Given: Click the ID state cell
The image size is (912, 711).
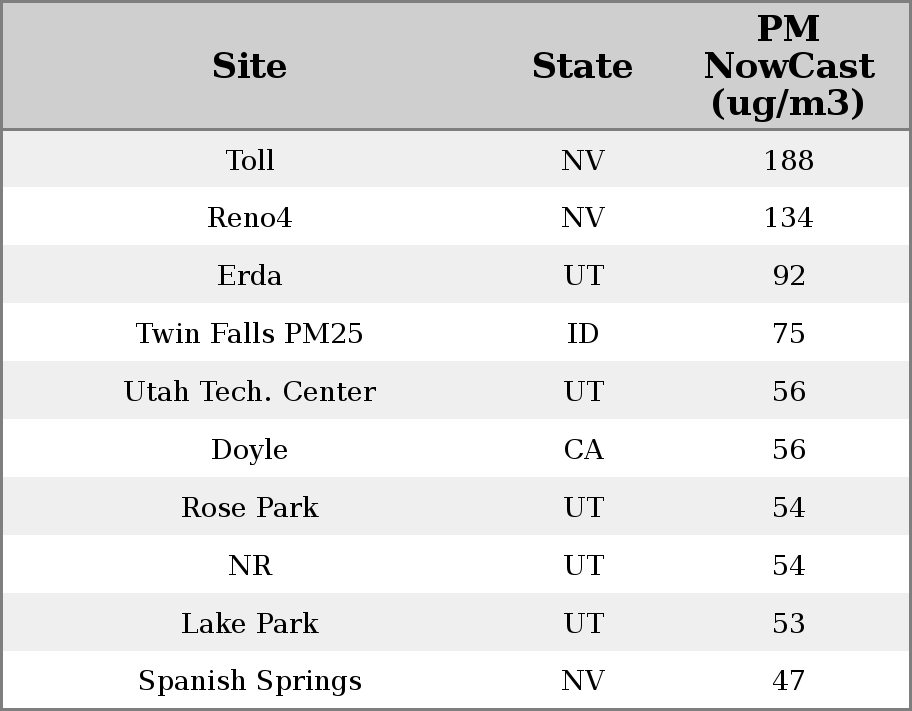Looking at the screenshot, I should click(x=582, y=334).
